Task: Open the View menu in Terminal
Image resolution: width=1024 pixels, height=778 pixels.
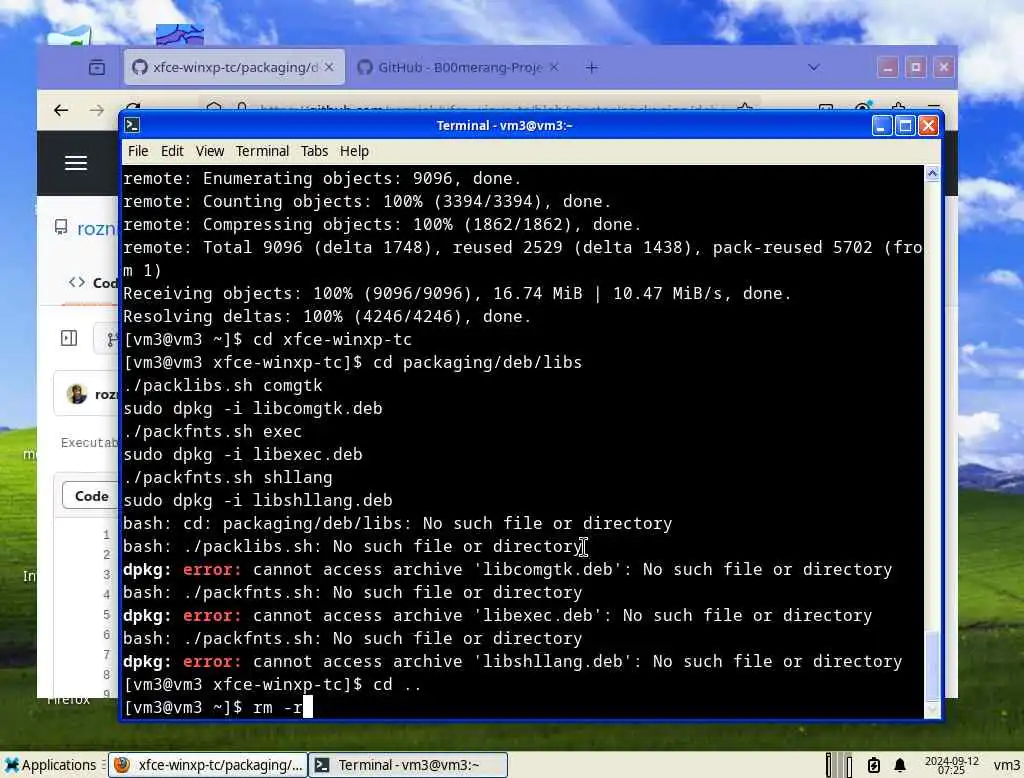Action: point(210,151)
